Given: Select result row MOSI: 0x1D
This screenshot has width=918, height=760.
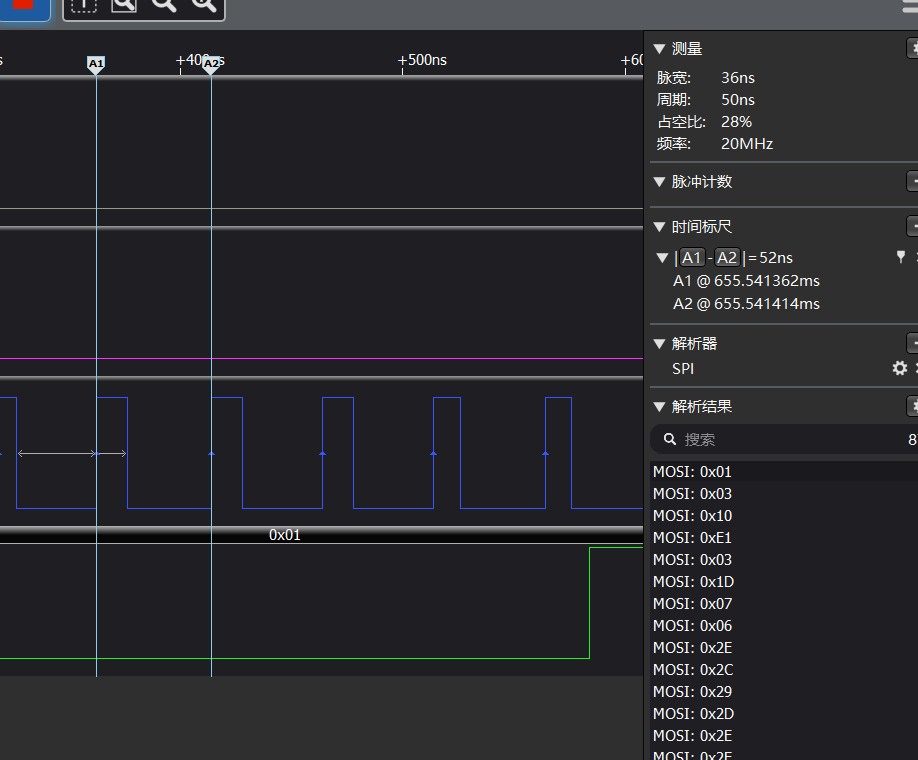Looking at the screenshot, I should tap(784, 581).
